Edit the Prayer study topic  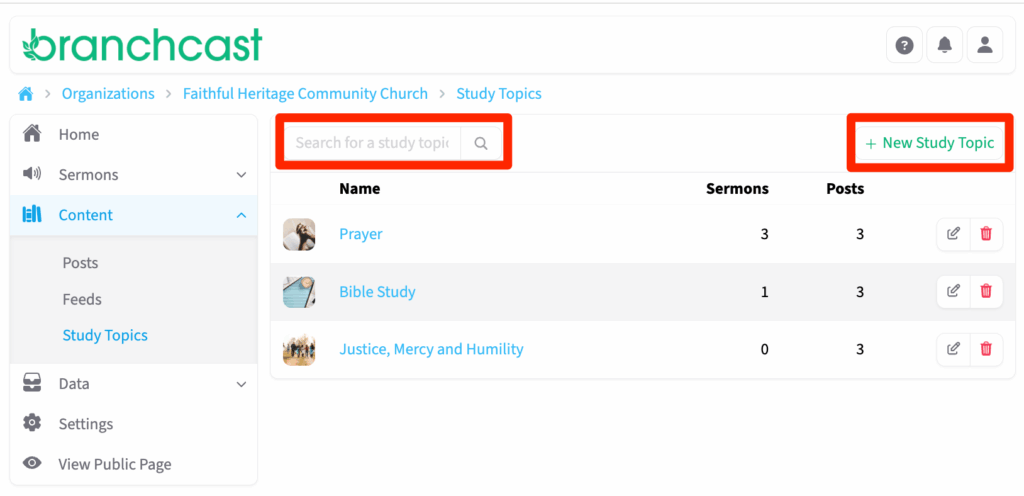pos(953,234)
